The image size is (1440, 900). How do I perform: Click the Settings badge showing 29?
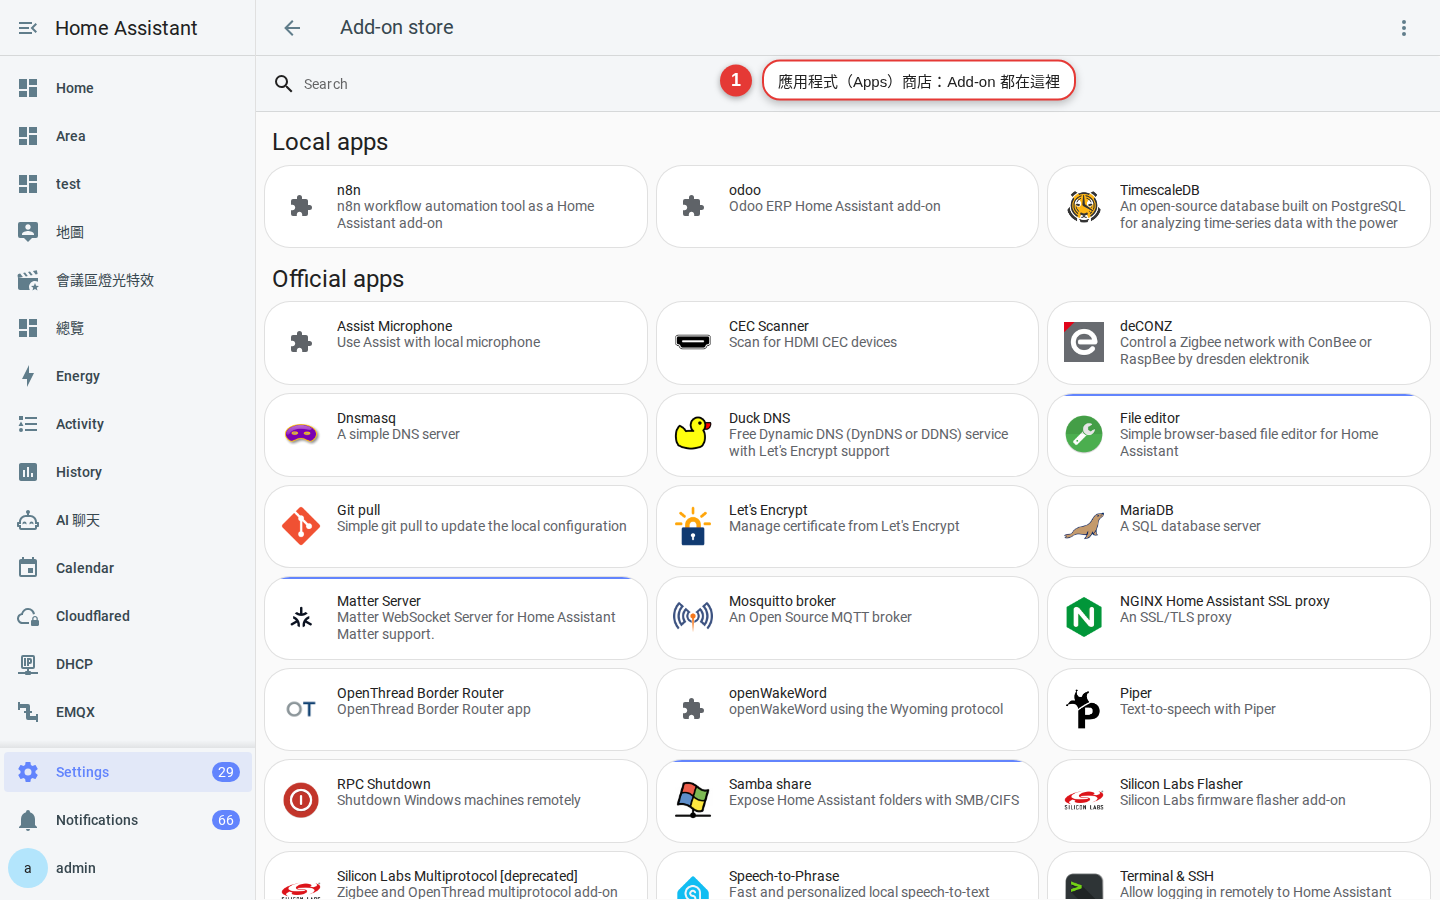(226, 772)
